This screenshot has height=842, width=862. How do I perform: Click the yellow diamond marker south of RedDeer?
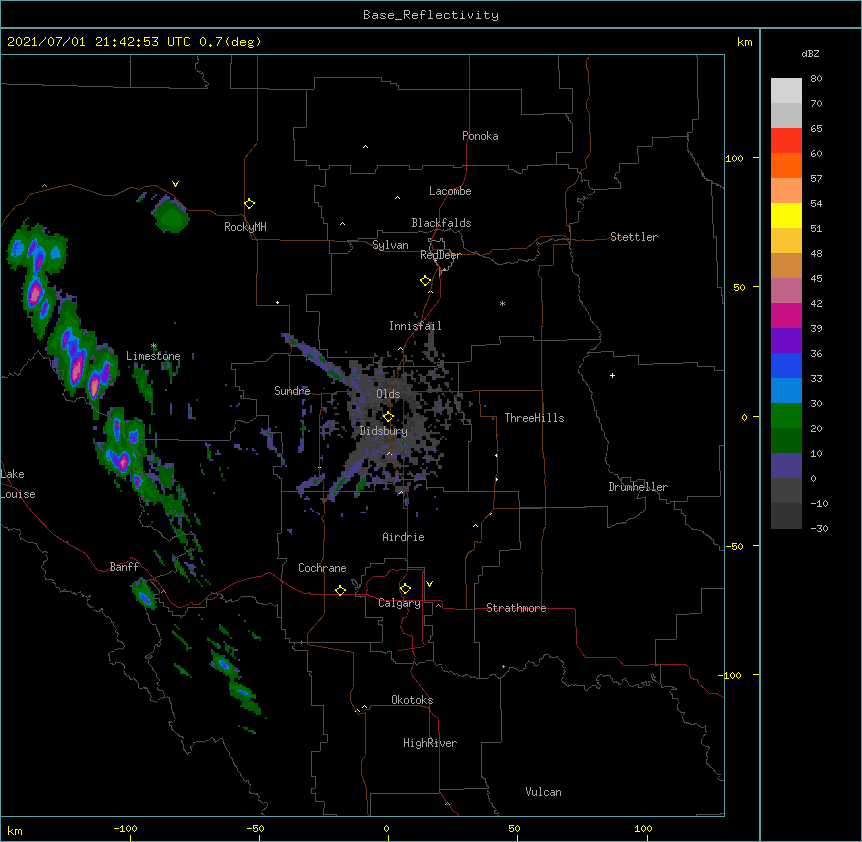click(426, 281)
